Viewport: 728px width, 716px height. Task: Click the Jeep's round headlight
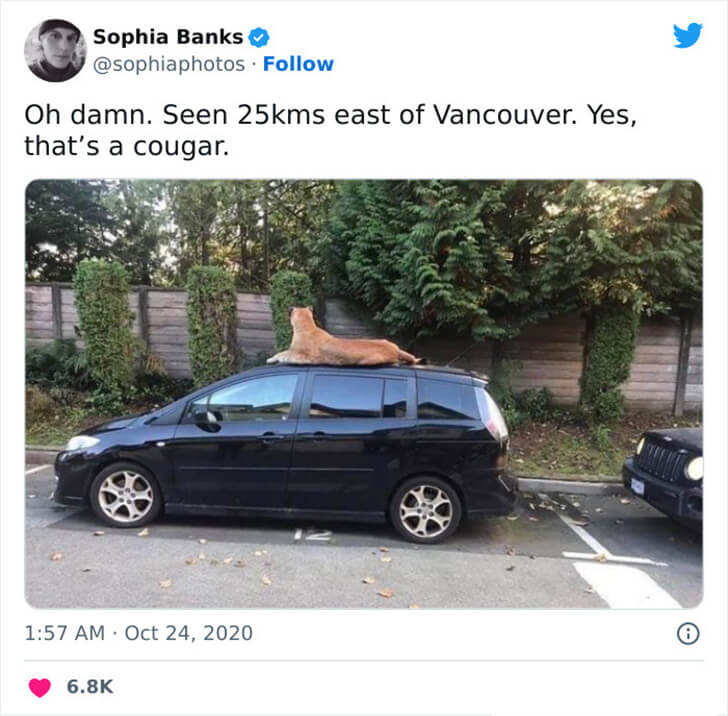point(695,468)
